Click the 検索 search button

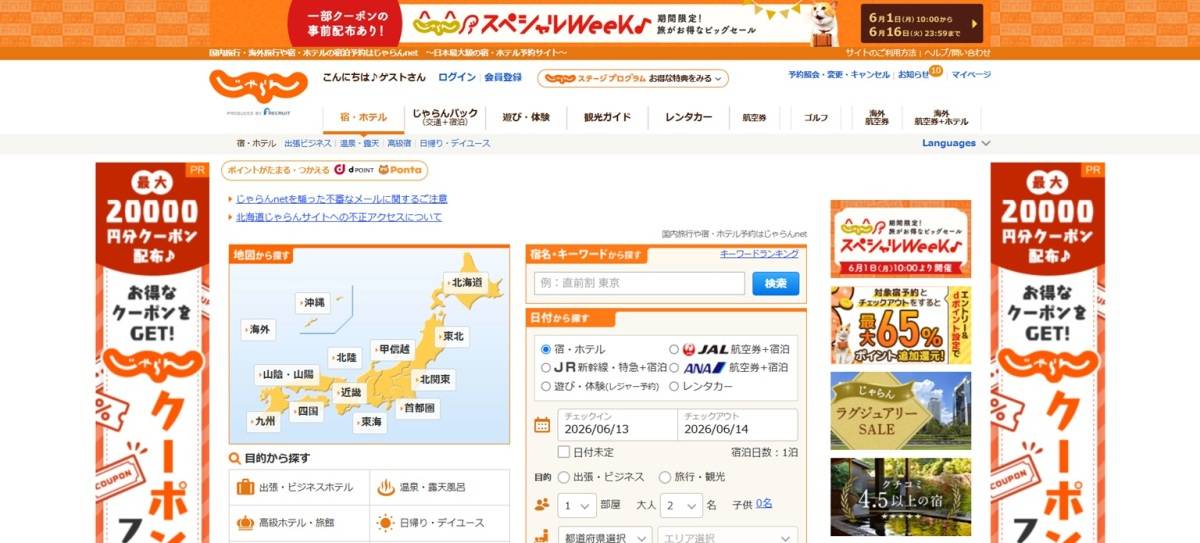click(x=776, y=283)
